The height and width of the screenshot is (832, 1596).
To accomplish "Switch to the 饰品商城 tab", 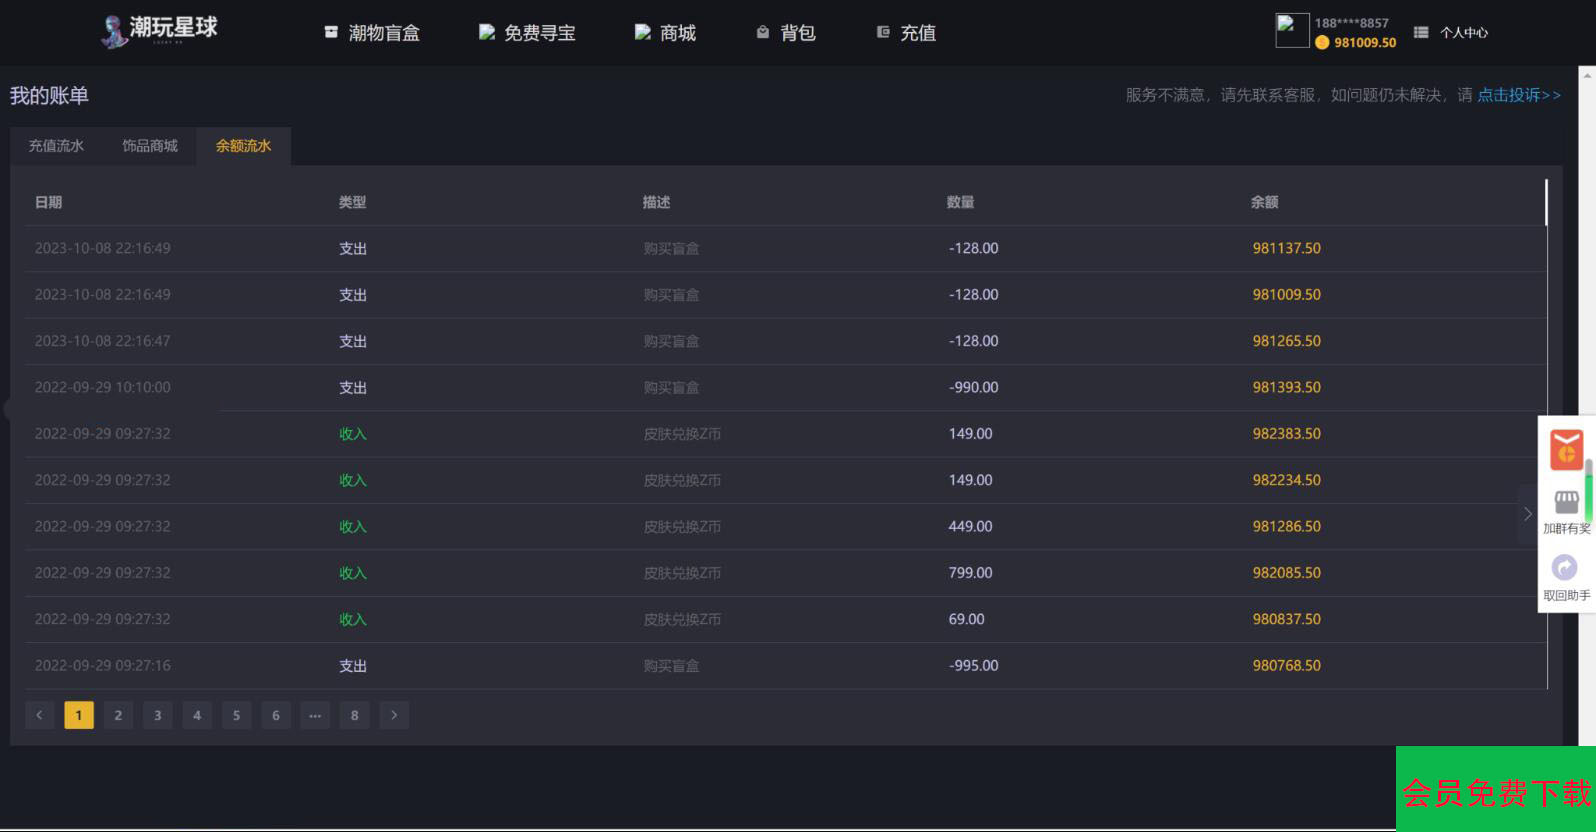I will pyautogui.click(x=150, y=146).
